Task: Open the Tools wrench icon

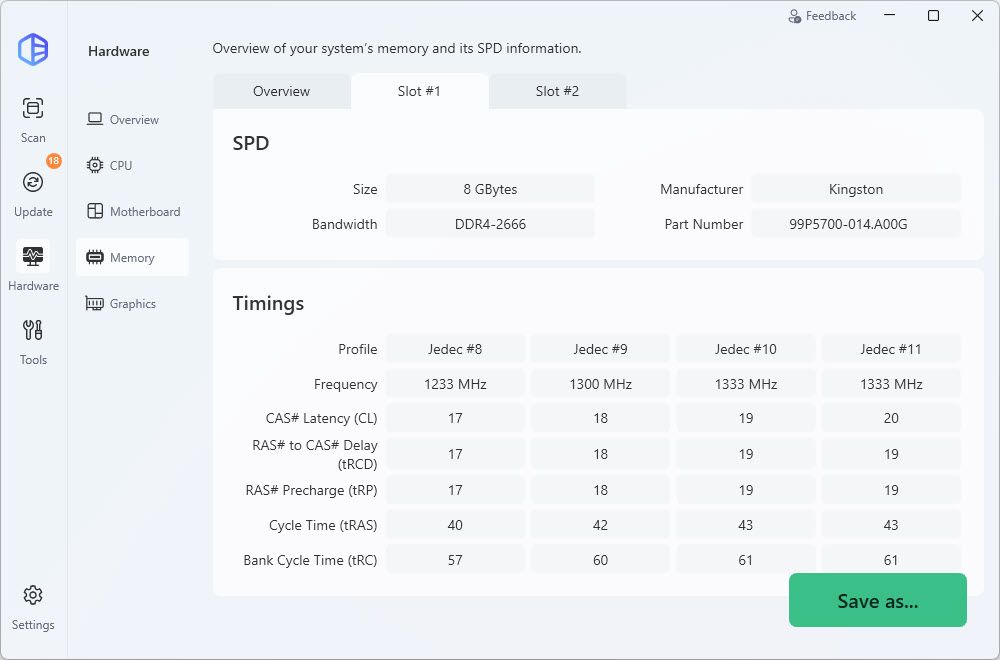Action: pyautogui.click(x=33, y=330)
